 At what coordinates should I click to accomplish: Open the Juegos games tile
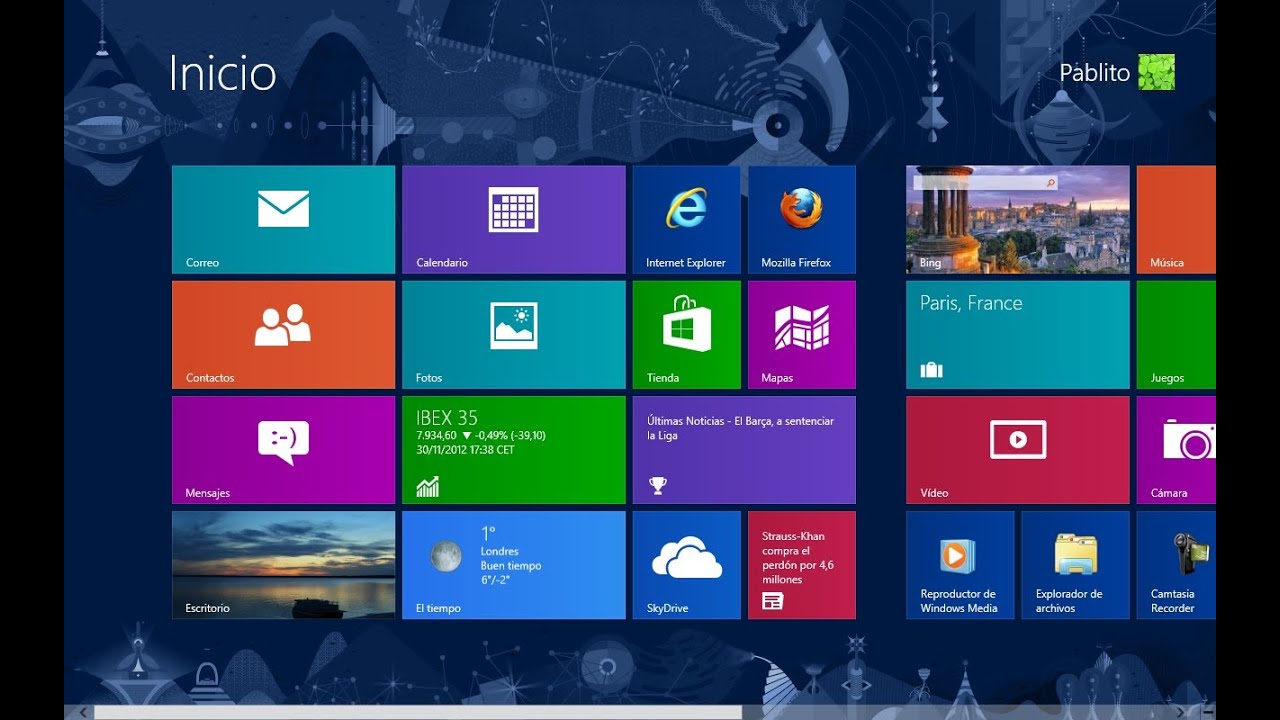(1176, 335)
